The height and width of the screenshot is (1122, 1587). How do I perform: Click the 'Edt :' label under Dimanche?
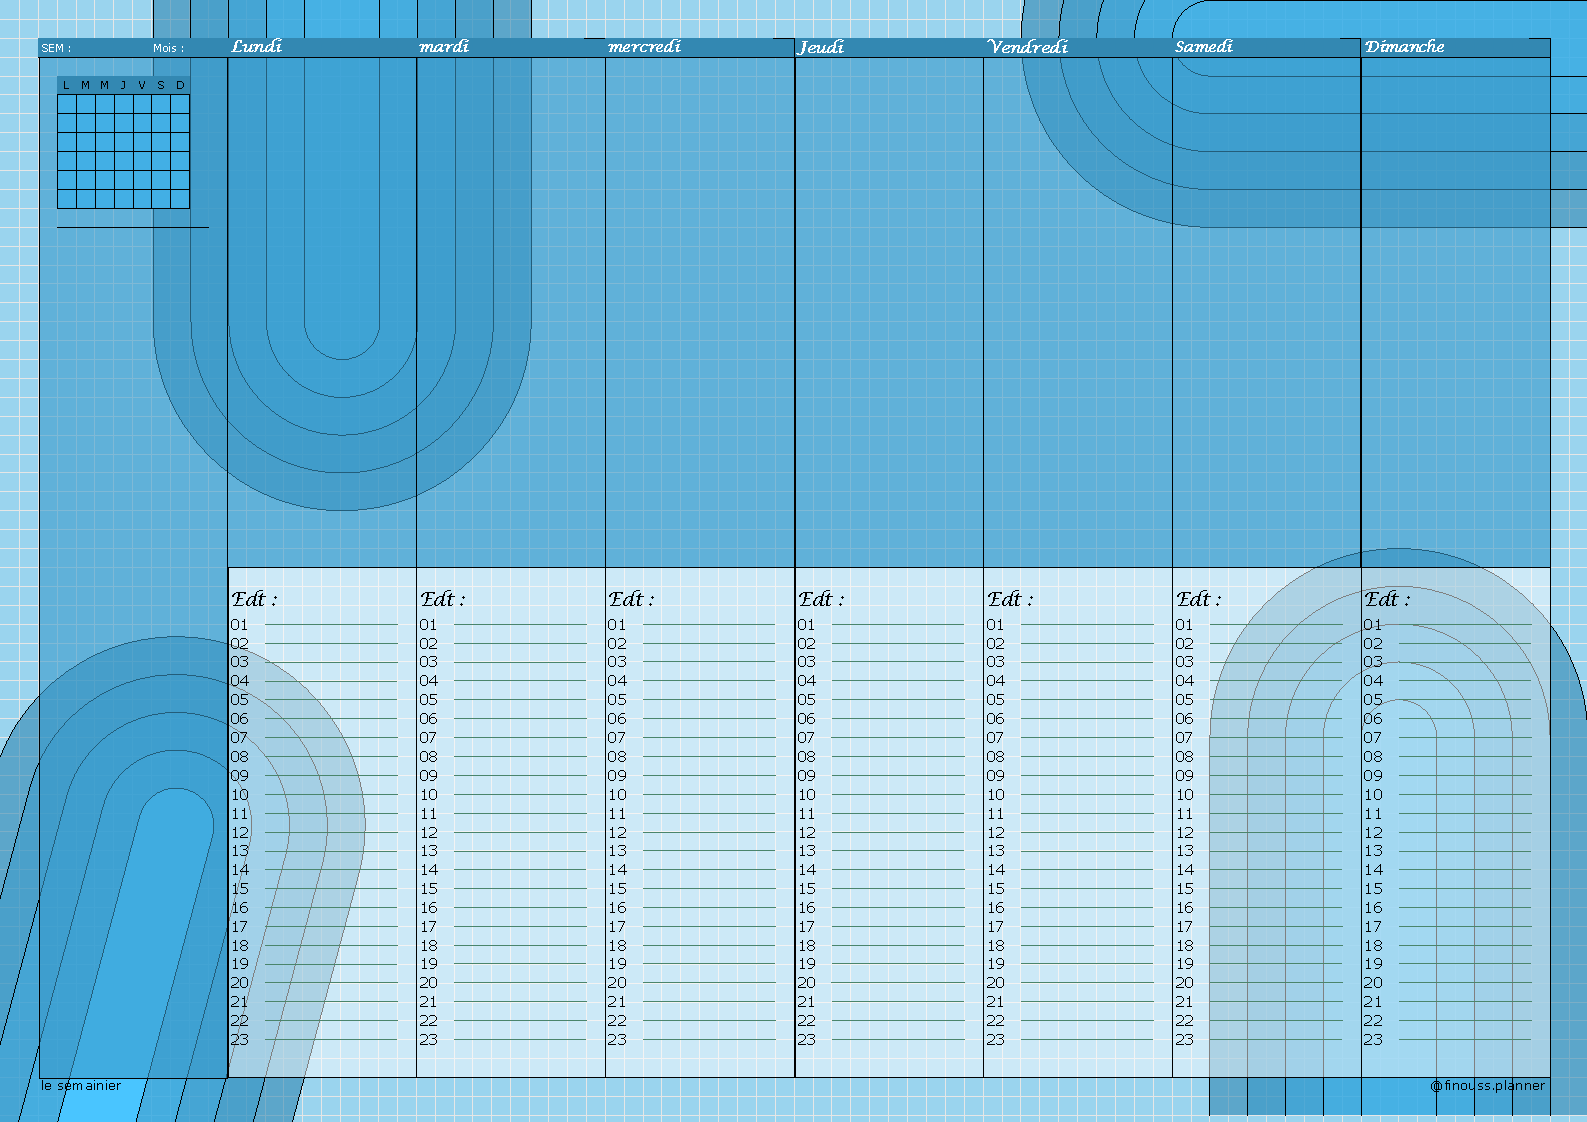click(x=1388, y=599)
